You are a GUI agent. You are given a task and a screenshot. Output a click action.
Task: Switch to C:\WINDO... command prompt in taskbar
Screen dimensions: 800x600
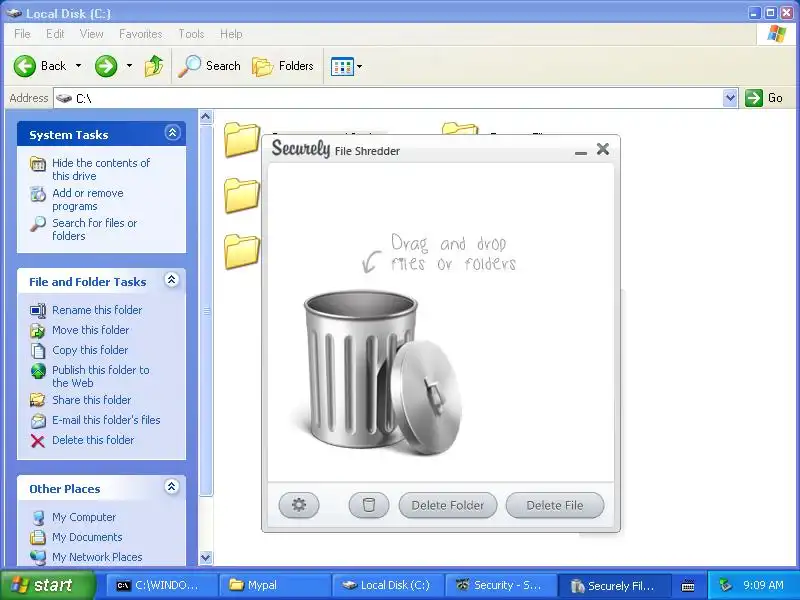[x=160, y=585]
